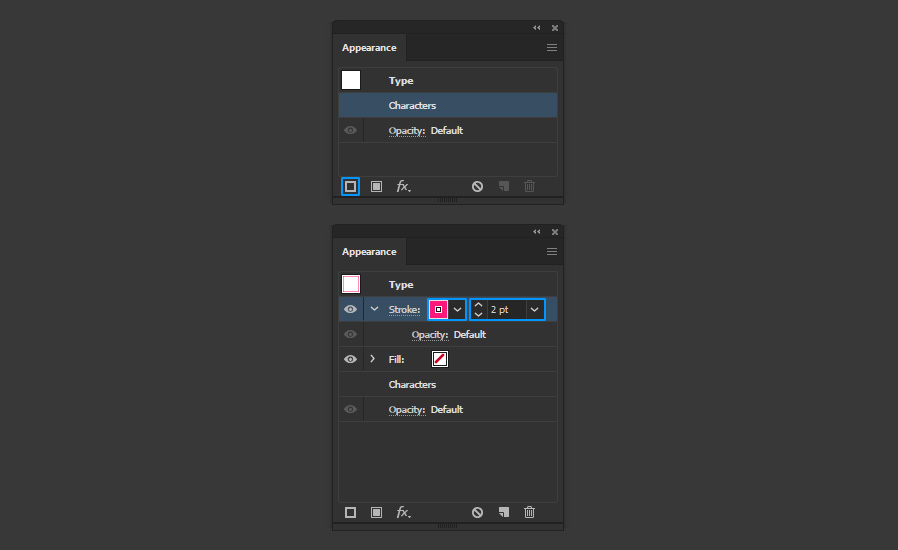Image resolution: width=898 pixels, height=550 pixels.
Task: Collapse upper panel with double-arrow icon
Action: (537, 28)
